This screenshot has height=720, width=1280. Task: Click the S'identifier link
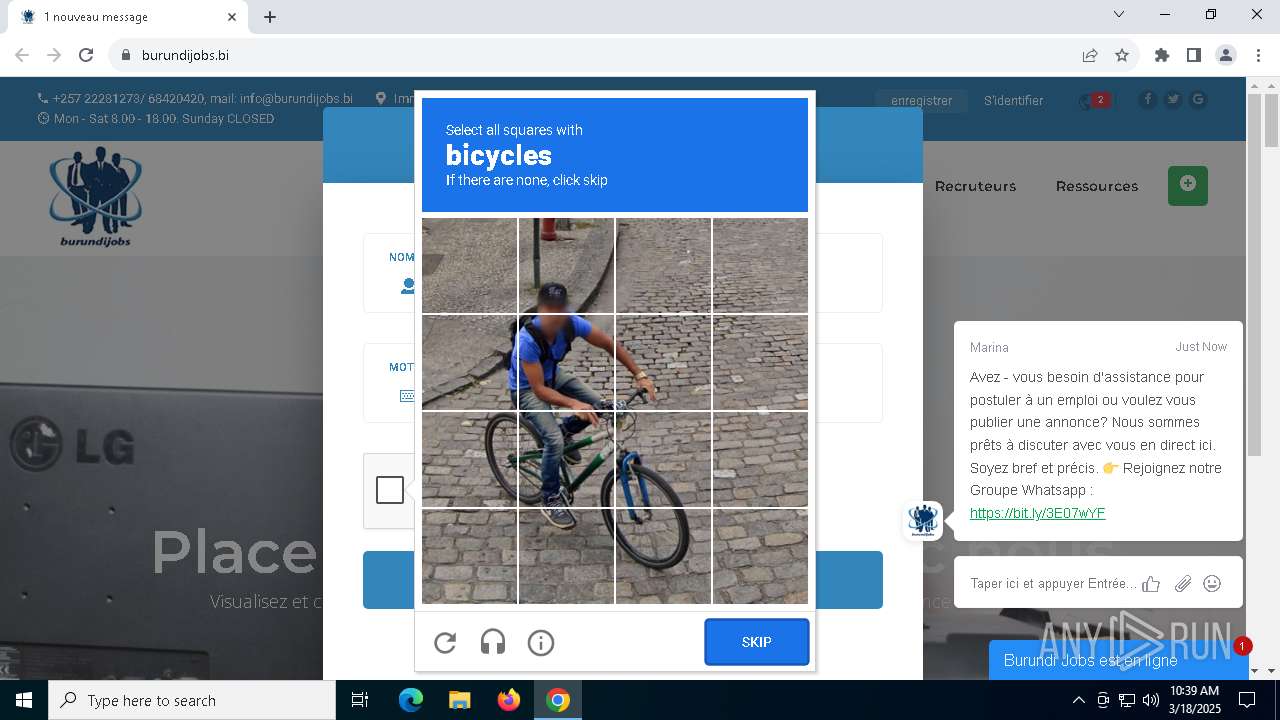click(1013, 100)
